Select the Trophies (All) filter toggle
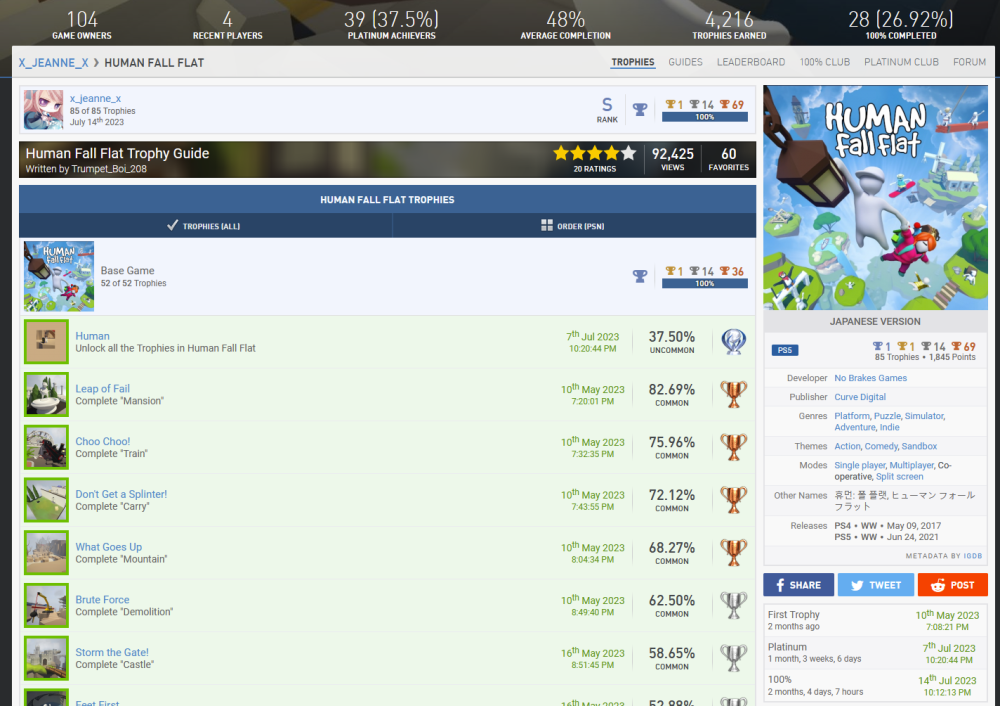 coord(205,226)
